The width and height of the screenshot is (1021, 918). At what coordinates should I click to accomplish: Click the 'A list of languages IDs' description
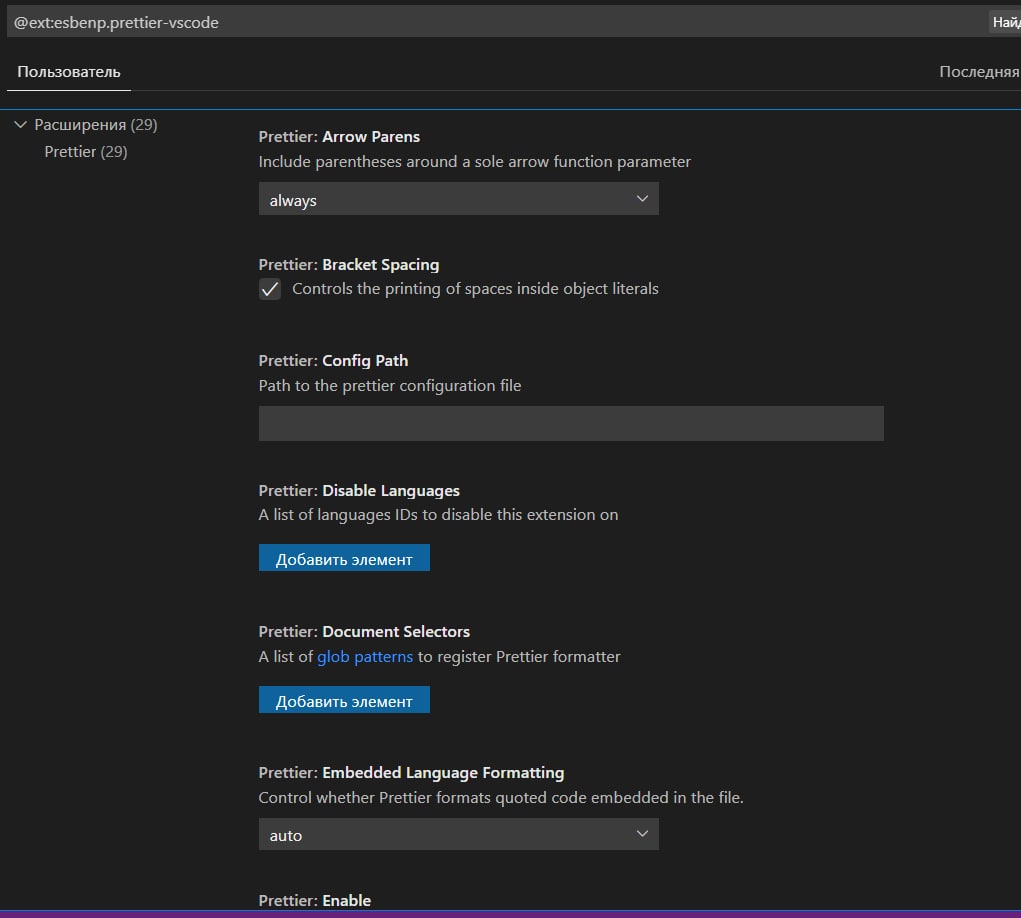[438, 514]
